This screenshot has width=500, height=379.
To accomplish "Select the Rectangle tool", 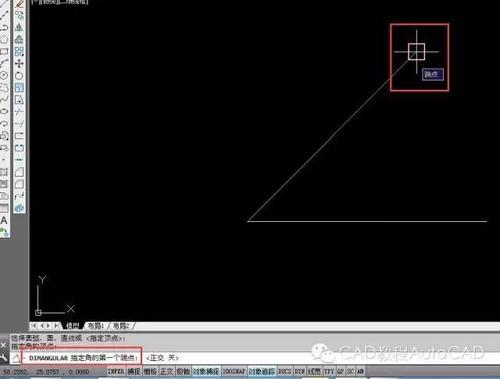I will coord(4,51).
